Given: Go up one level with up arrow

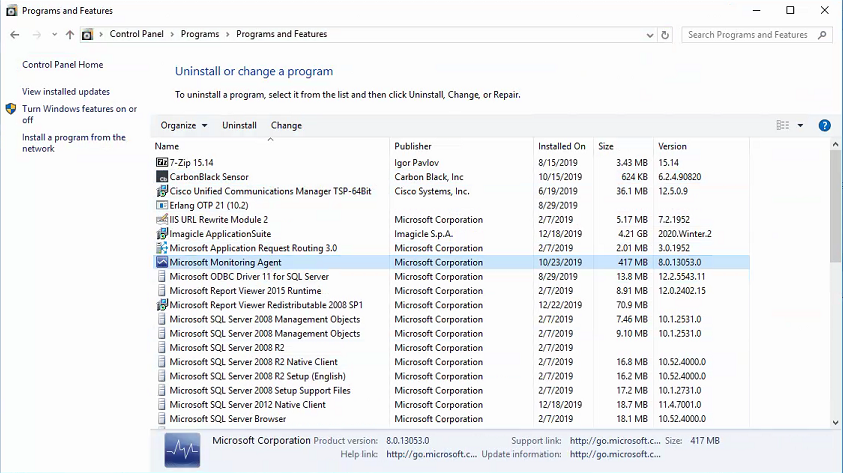Looking at the screenshot, I should [69, 34].
